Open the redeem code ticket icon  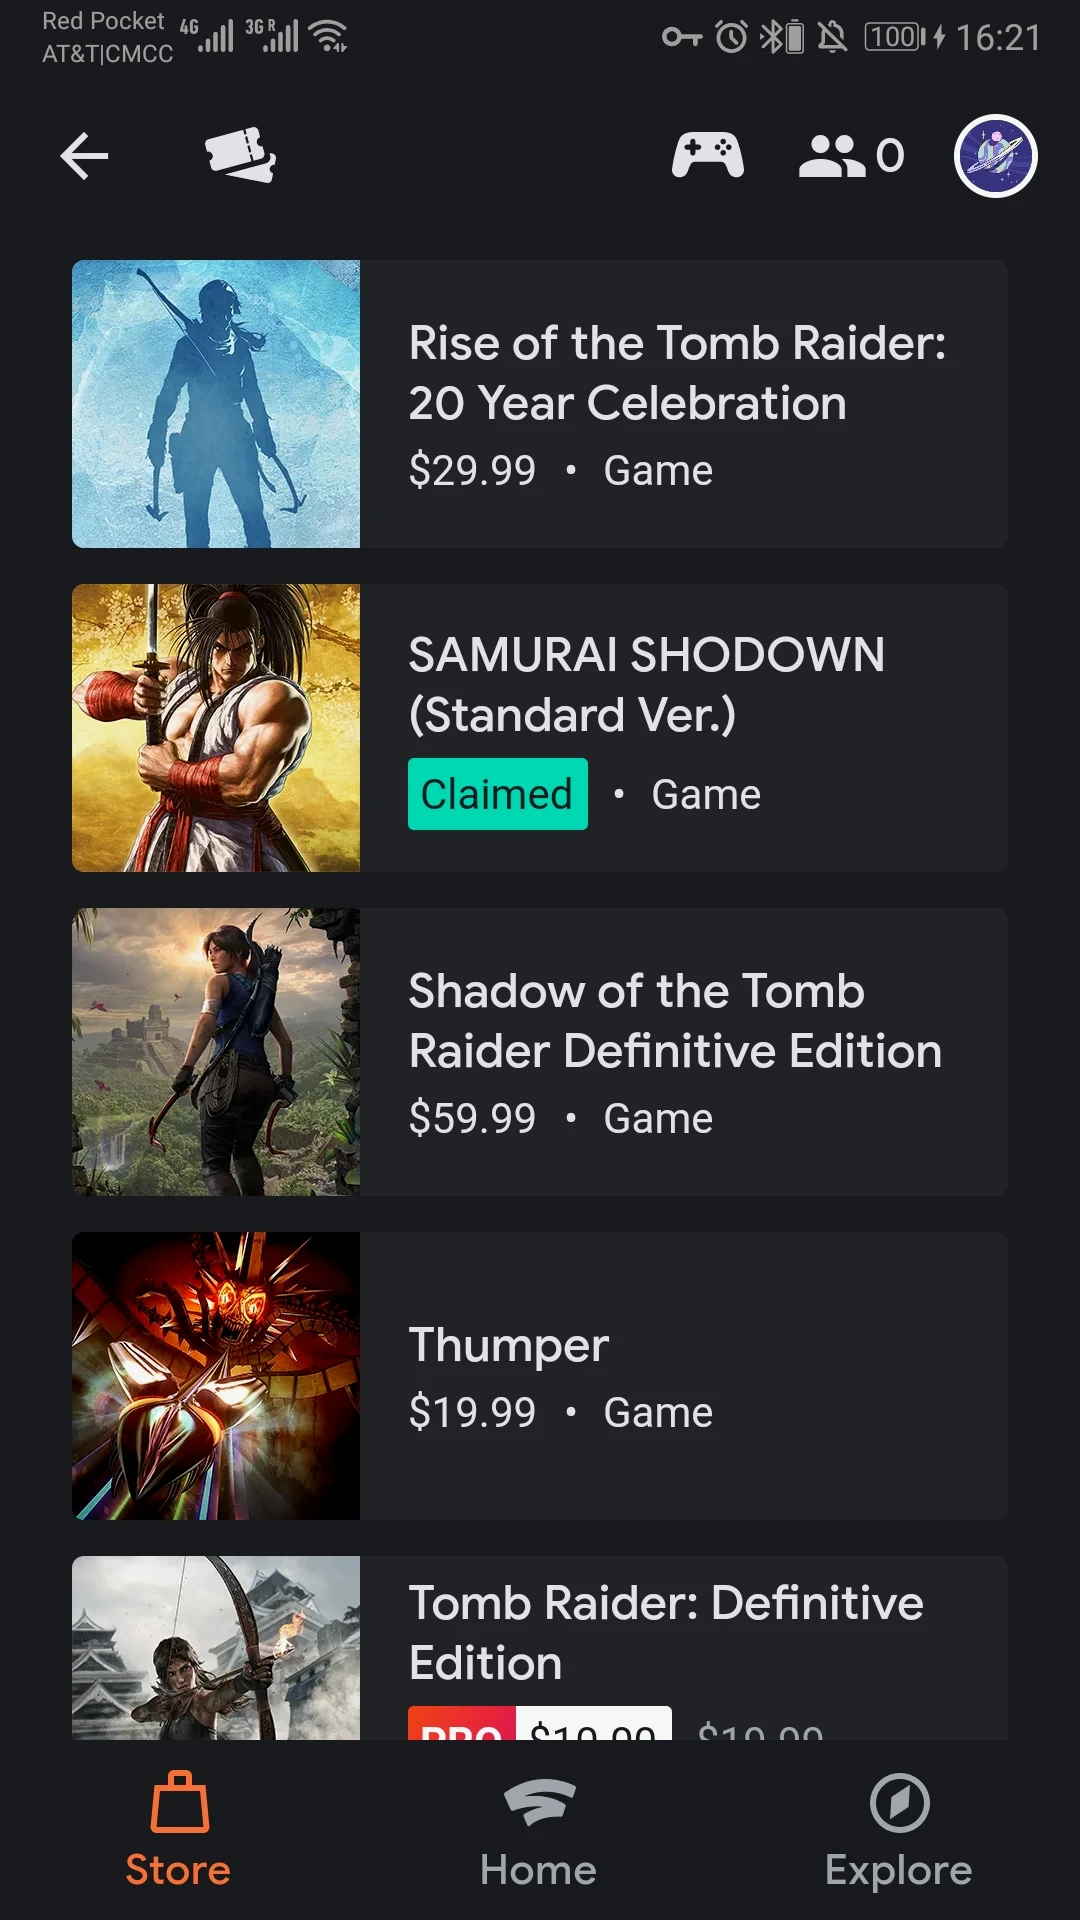[x=240, y=155]
